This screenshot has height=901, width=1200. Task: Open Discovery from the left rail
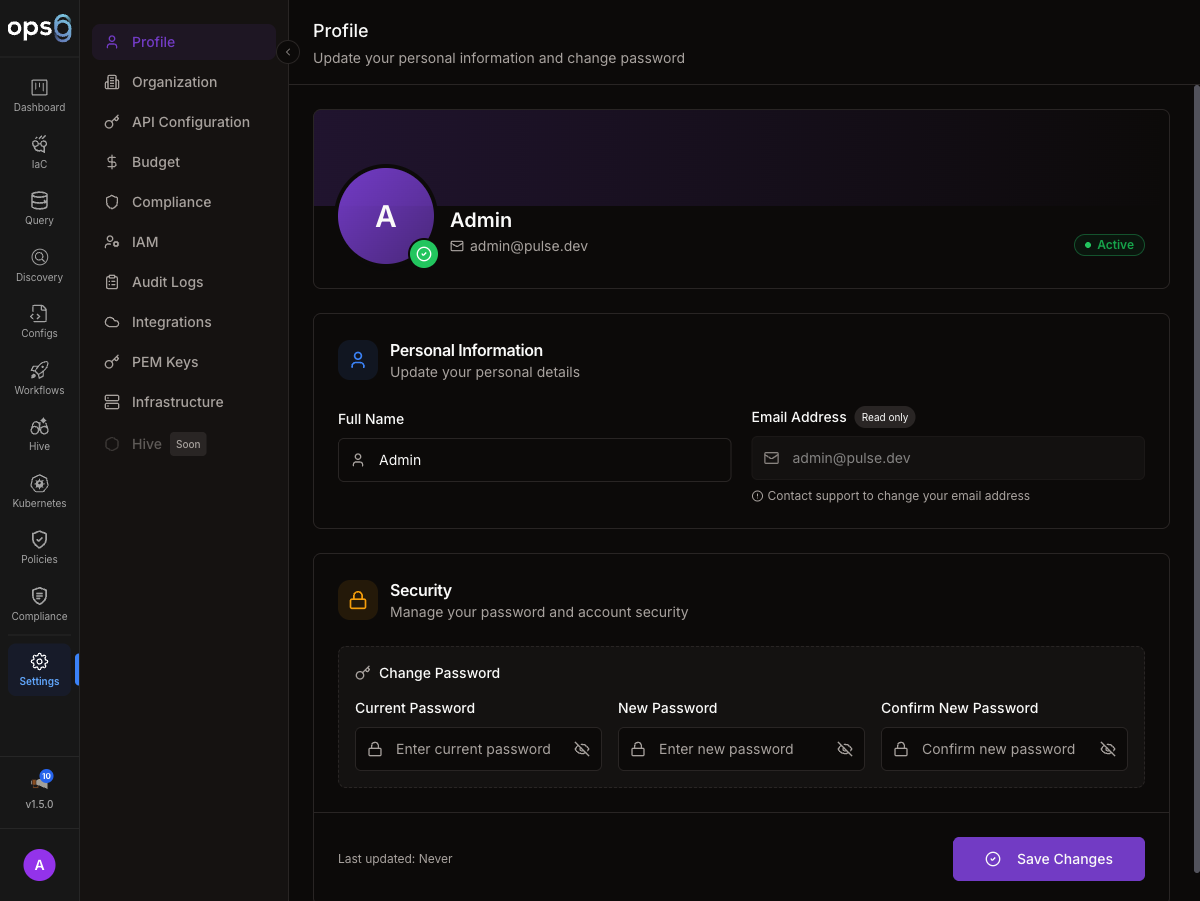point(39,258)
